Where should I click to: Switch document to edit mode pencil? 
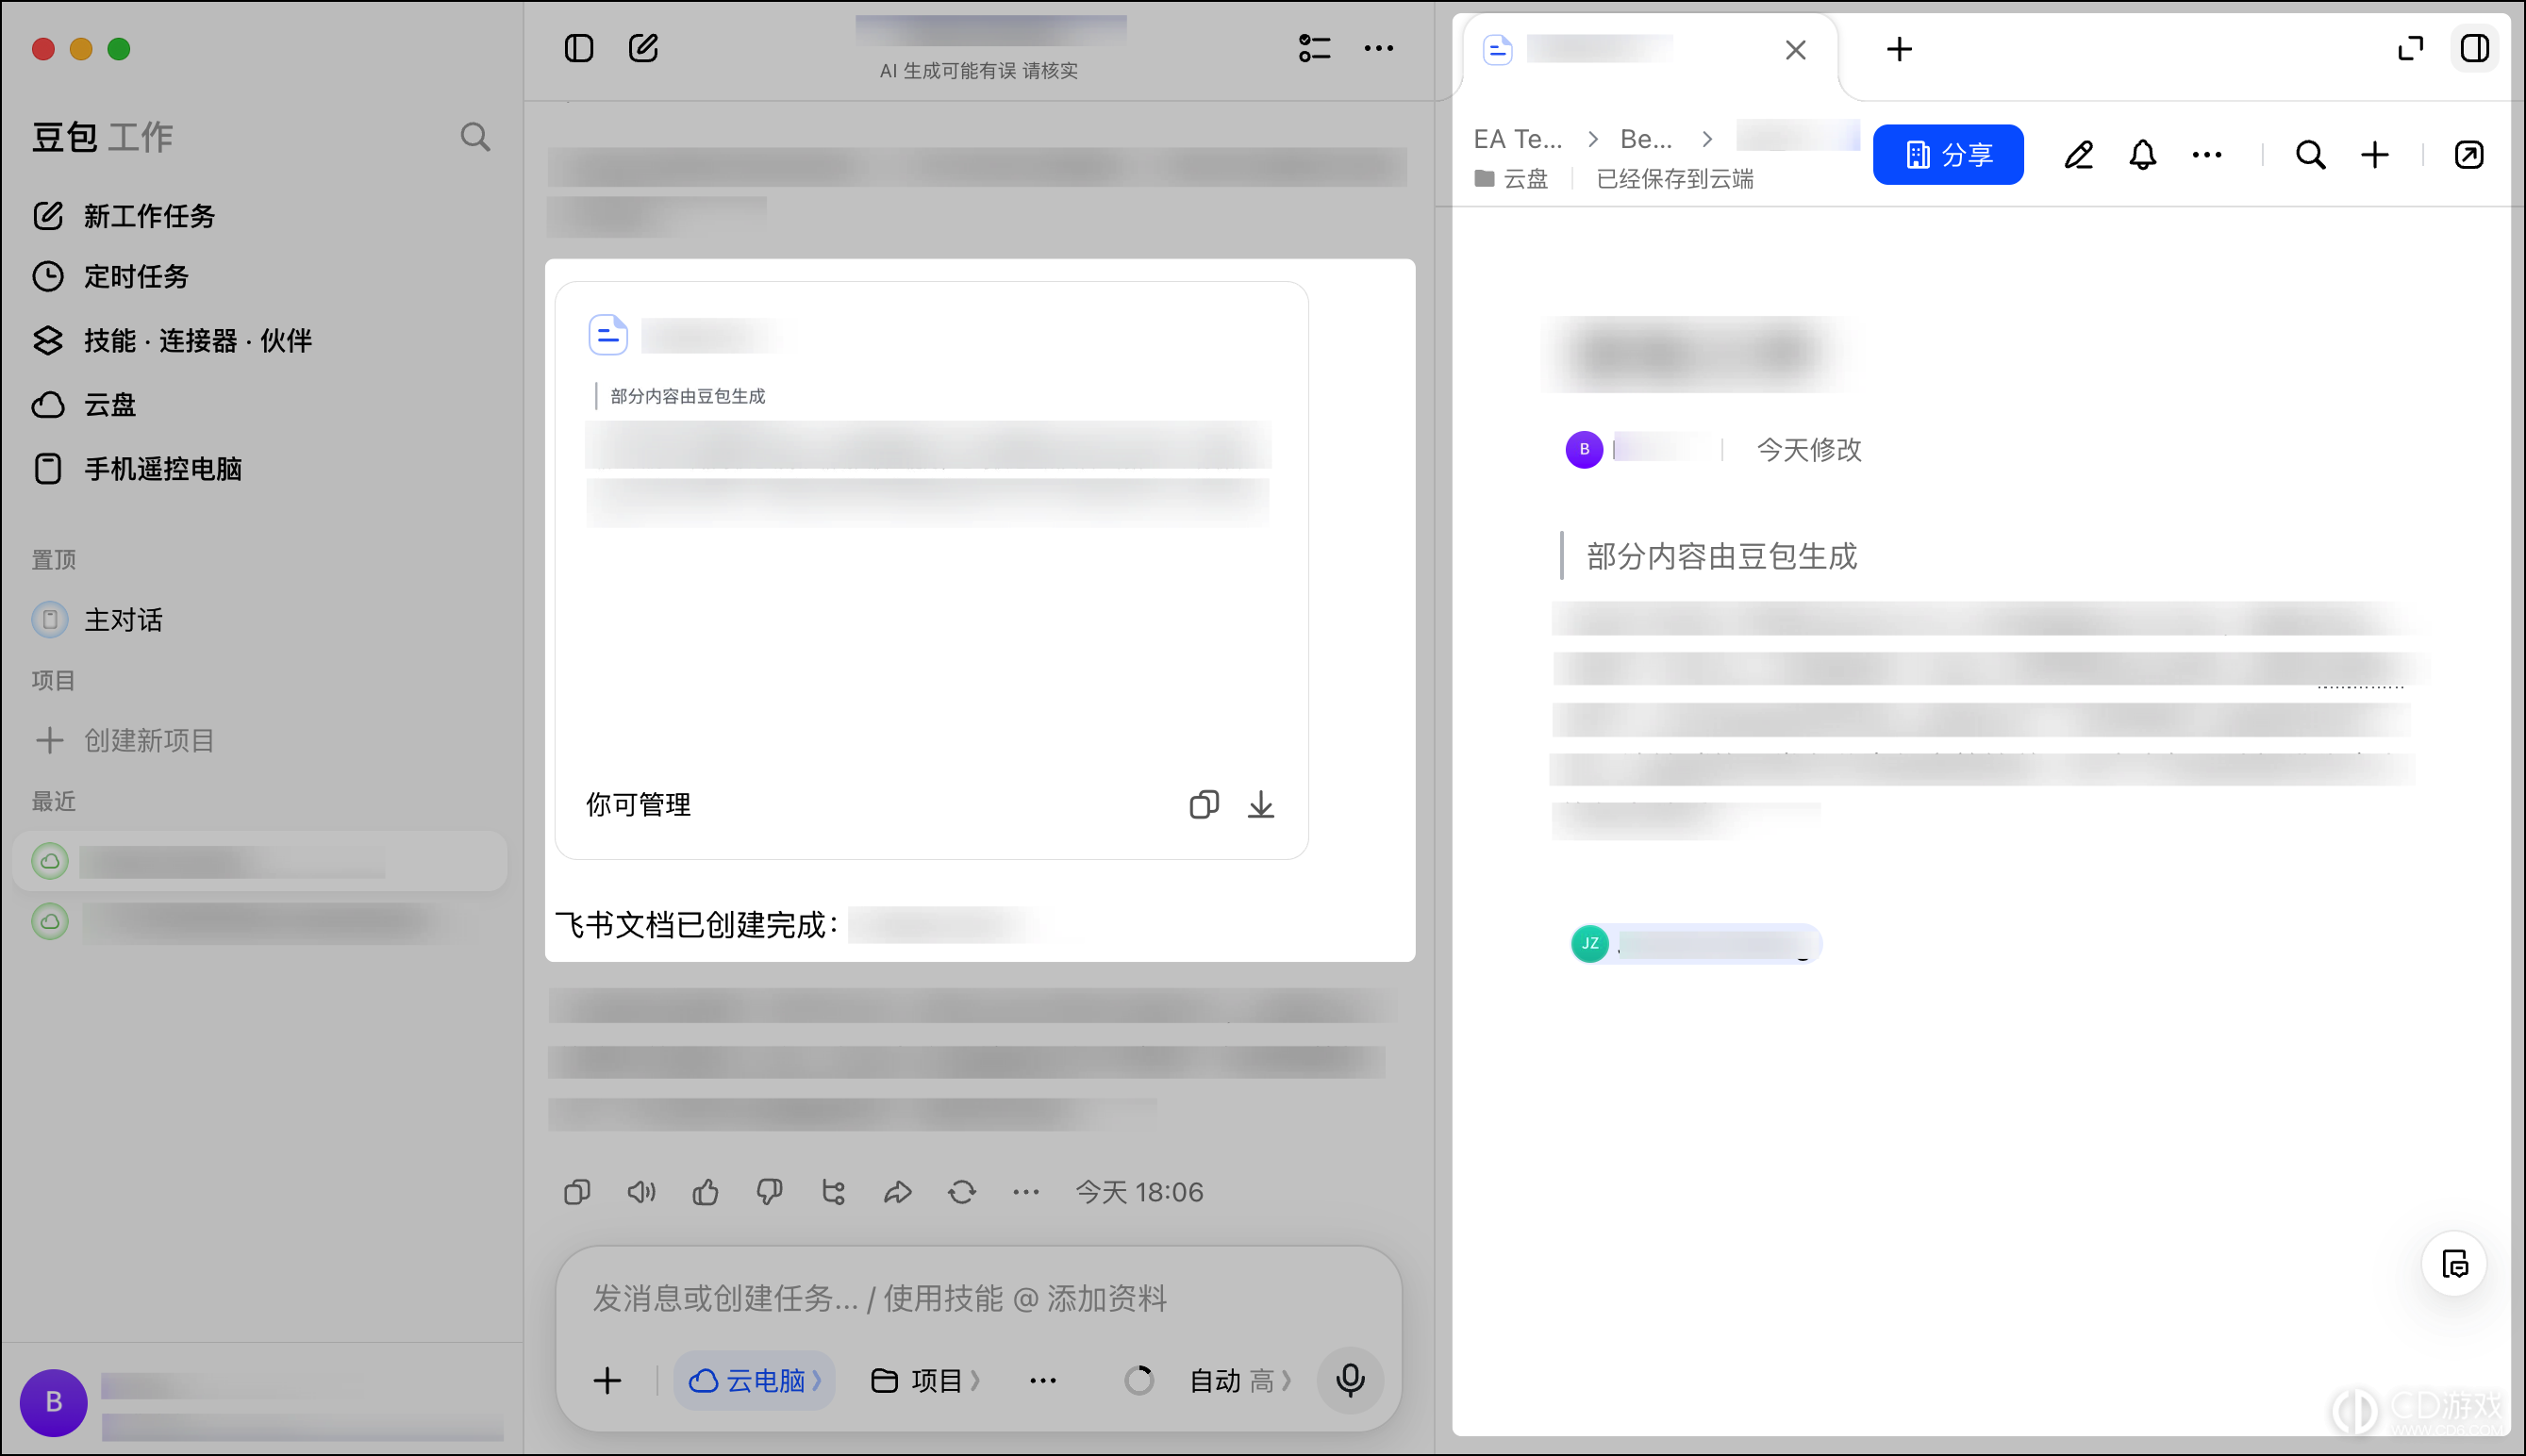2079,155
